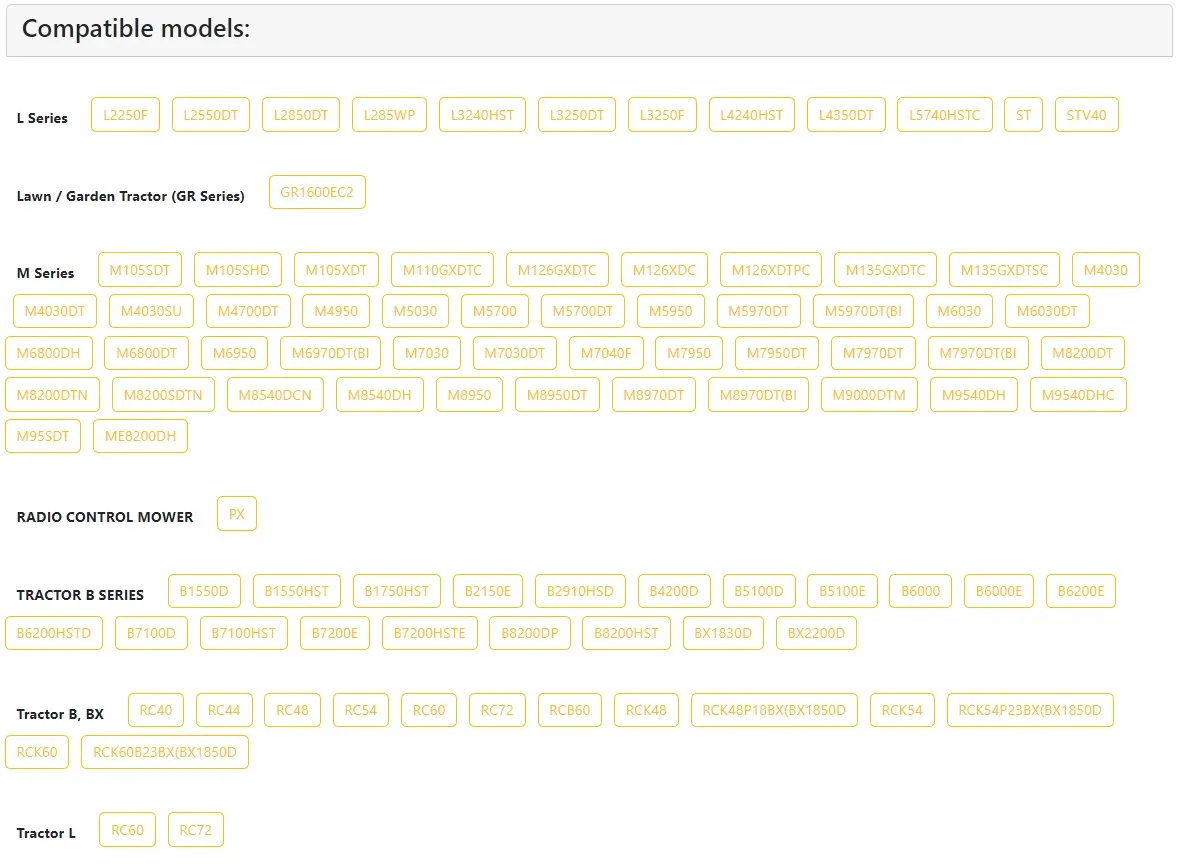Image resolution: width=1180 pixels, height=868 pixels.
Task: Click the M8200DT model tag
Action: pyautogui.click(x=1083, y=353)
